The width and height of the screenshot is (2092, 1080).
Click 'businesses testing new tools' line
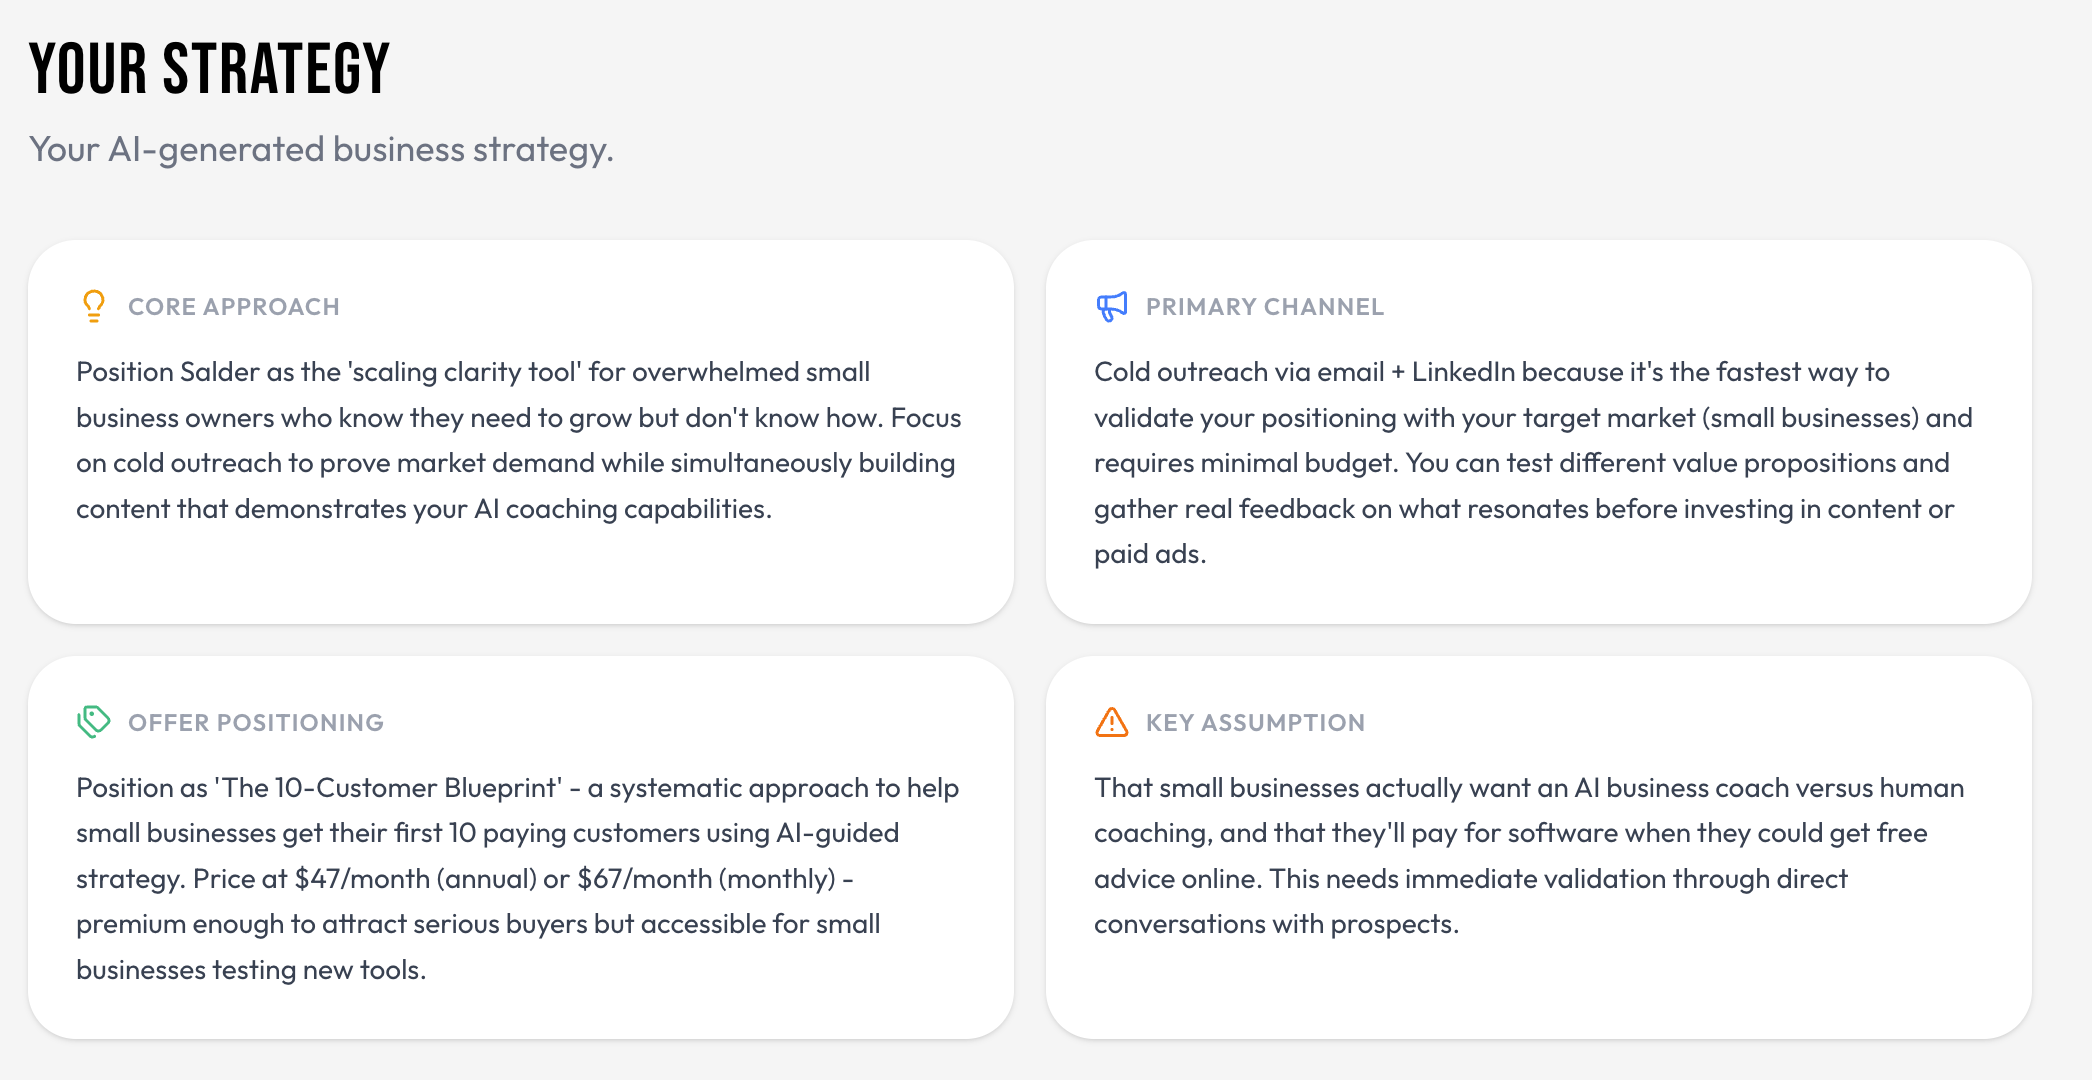point(251,970)
